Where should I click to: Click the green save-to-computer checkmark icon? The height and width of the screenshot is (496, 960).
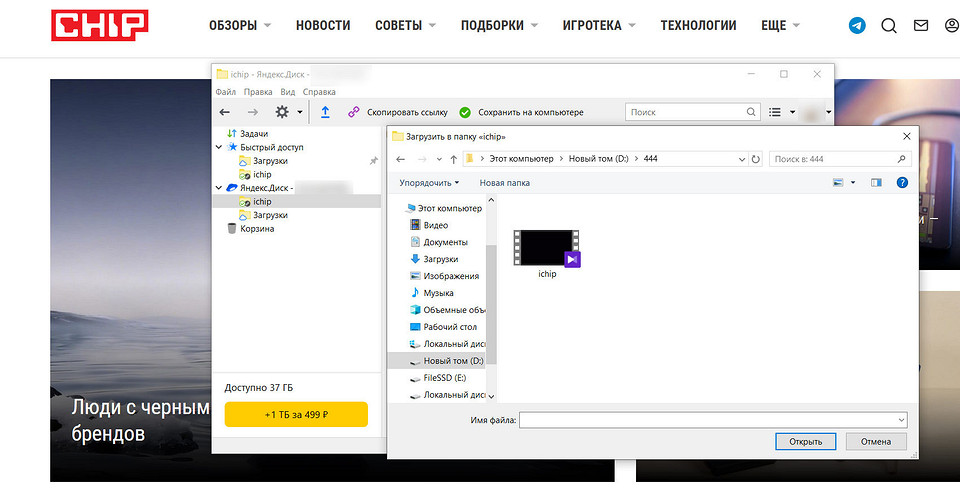pyautogui.click(x=465, y=113)
